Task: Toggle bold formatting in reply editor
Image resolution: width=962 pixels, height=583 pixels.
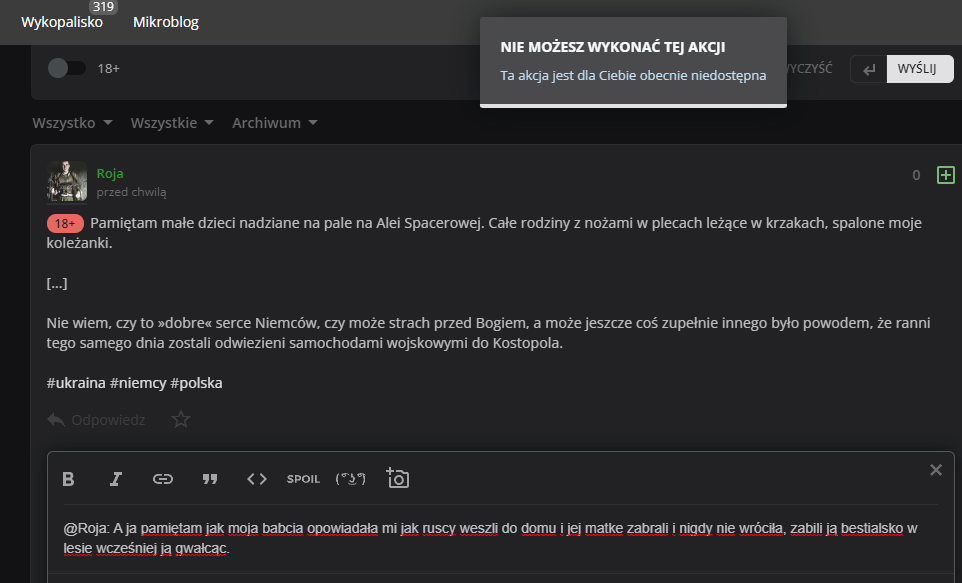Action: click(68, 479)
